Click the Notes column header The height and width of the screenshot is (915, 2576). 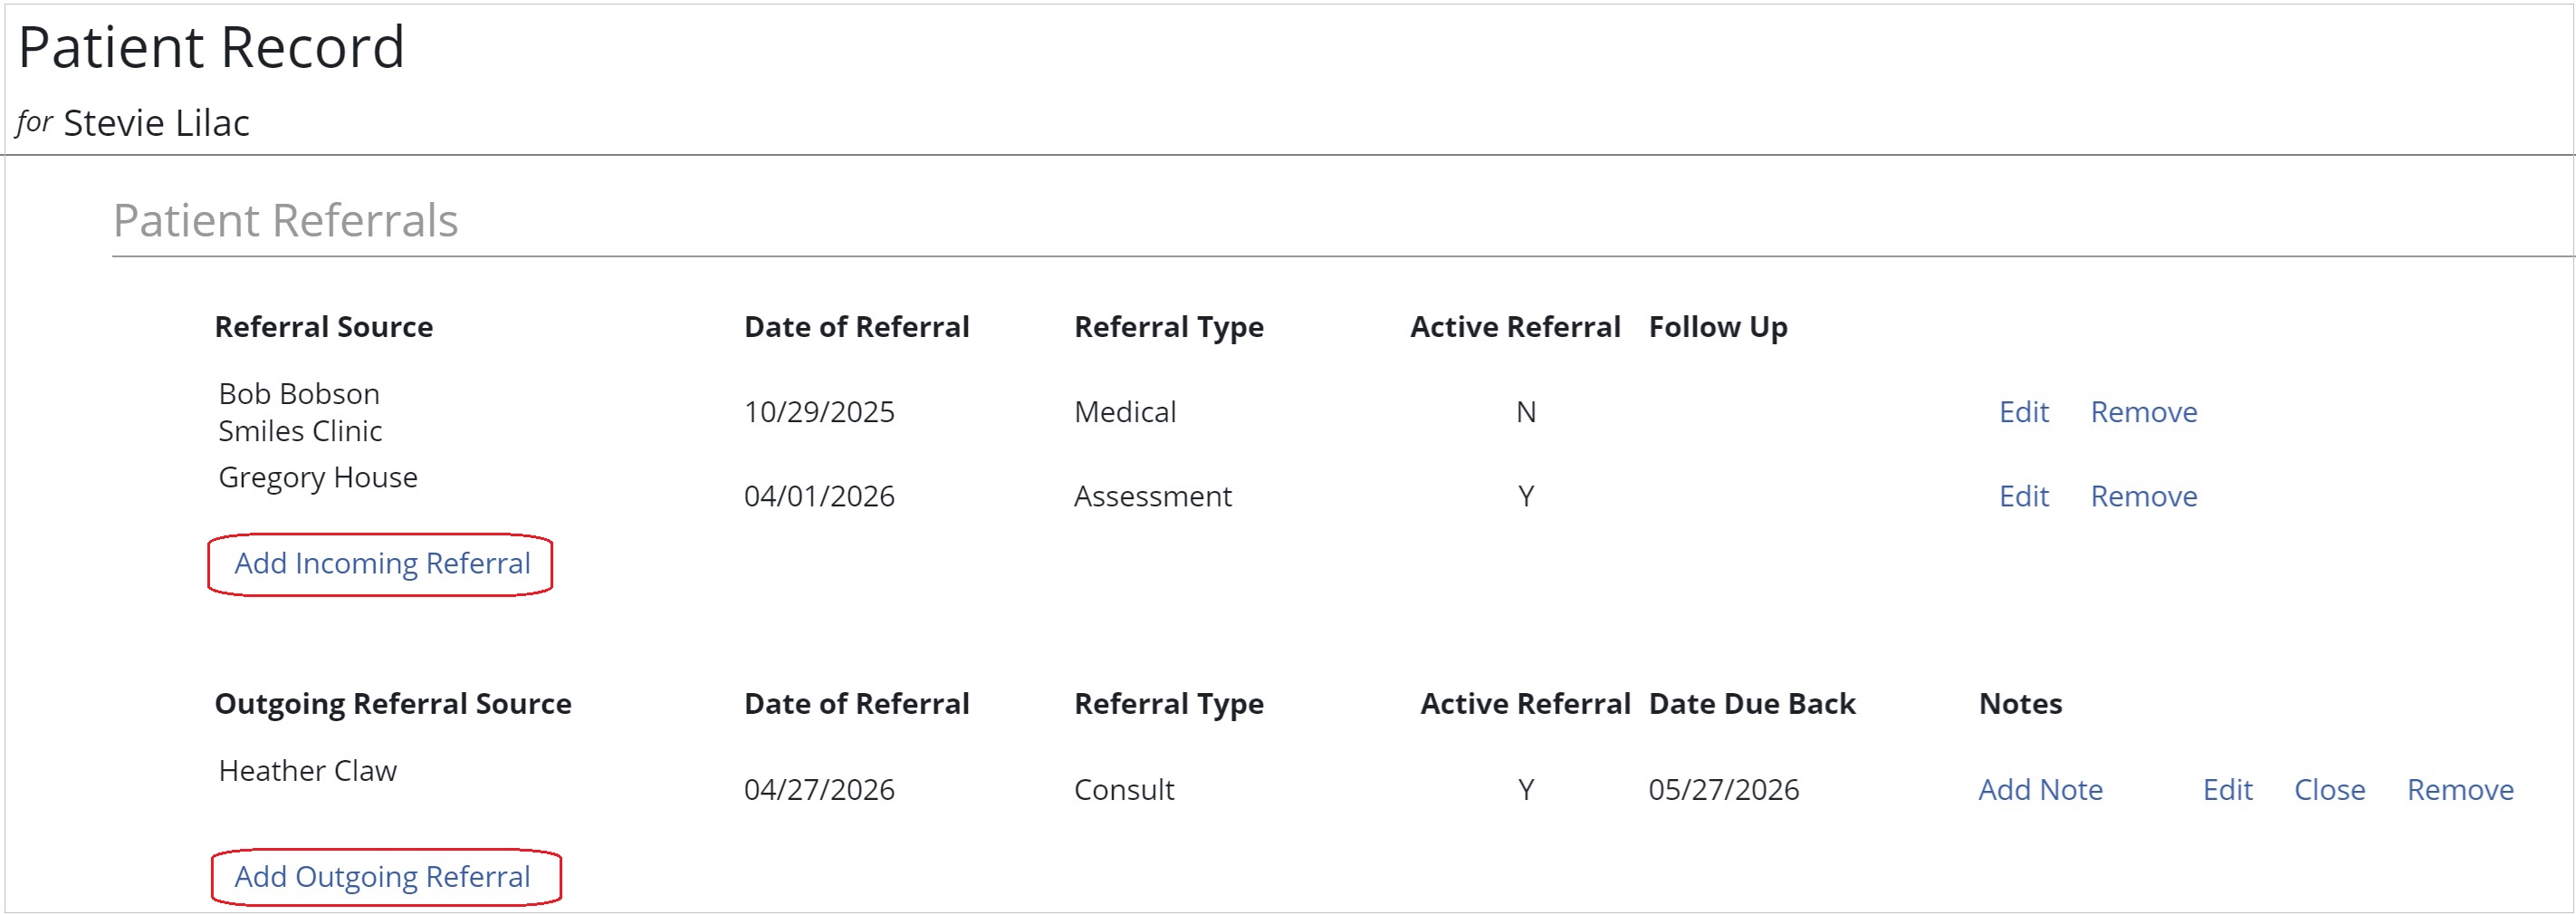pos(2019,704)
